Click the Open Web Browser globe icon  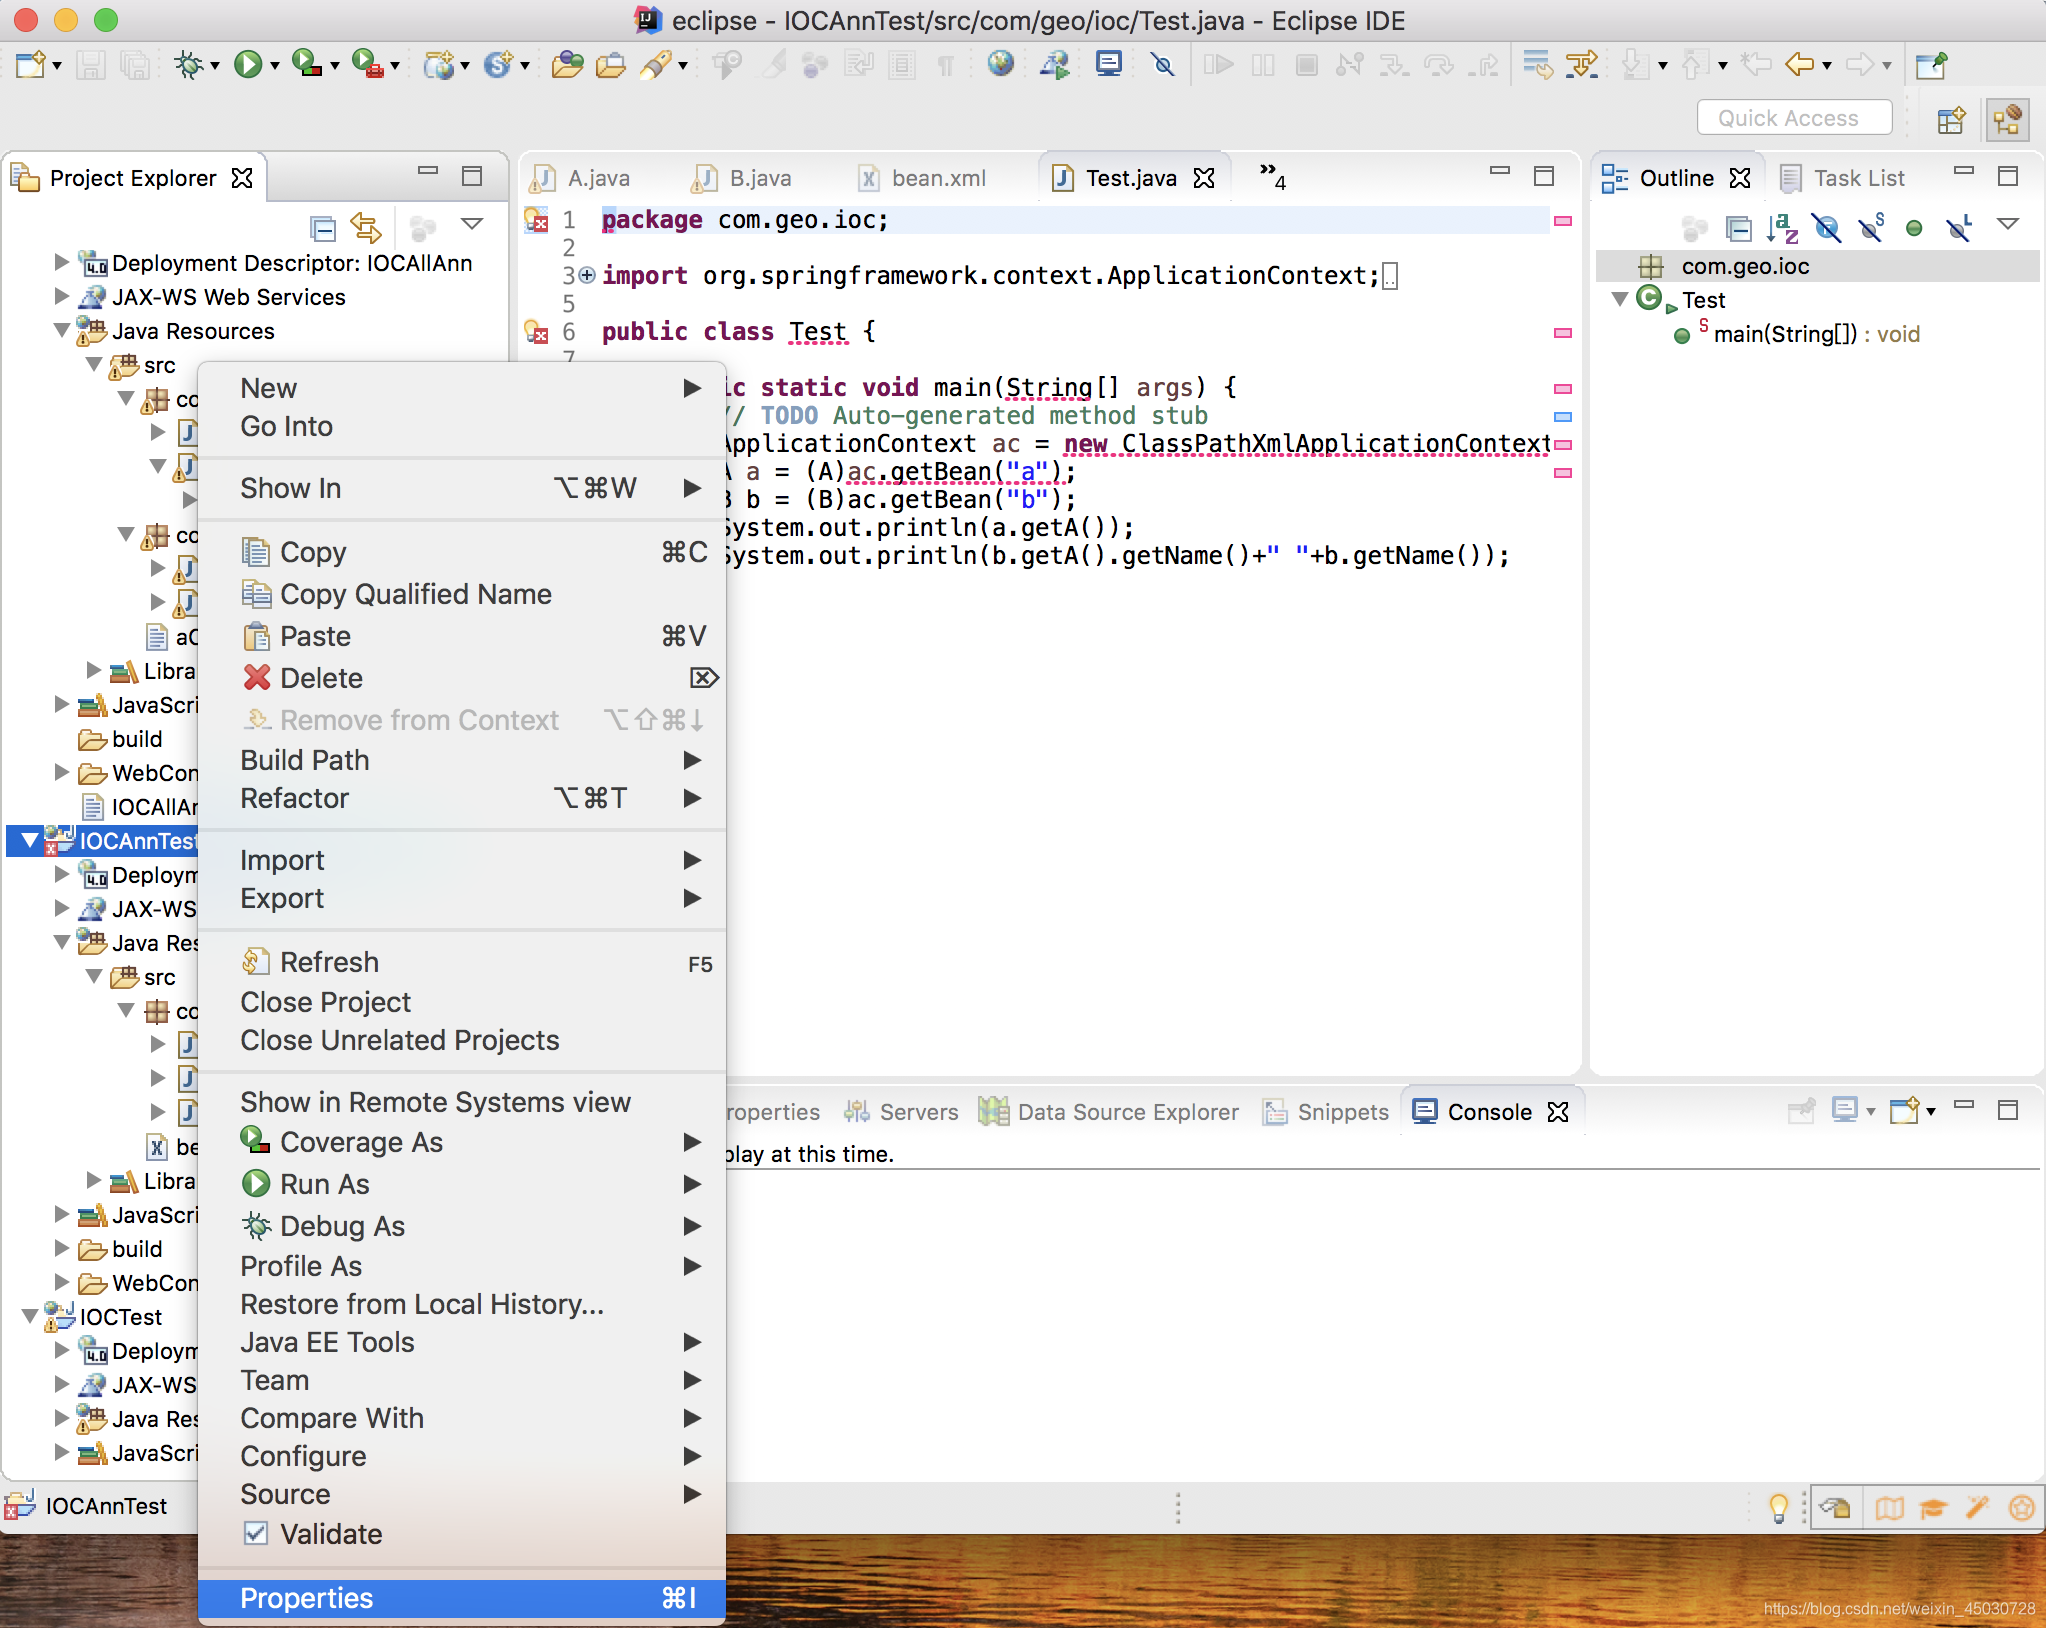click(x=1000, y=65)
